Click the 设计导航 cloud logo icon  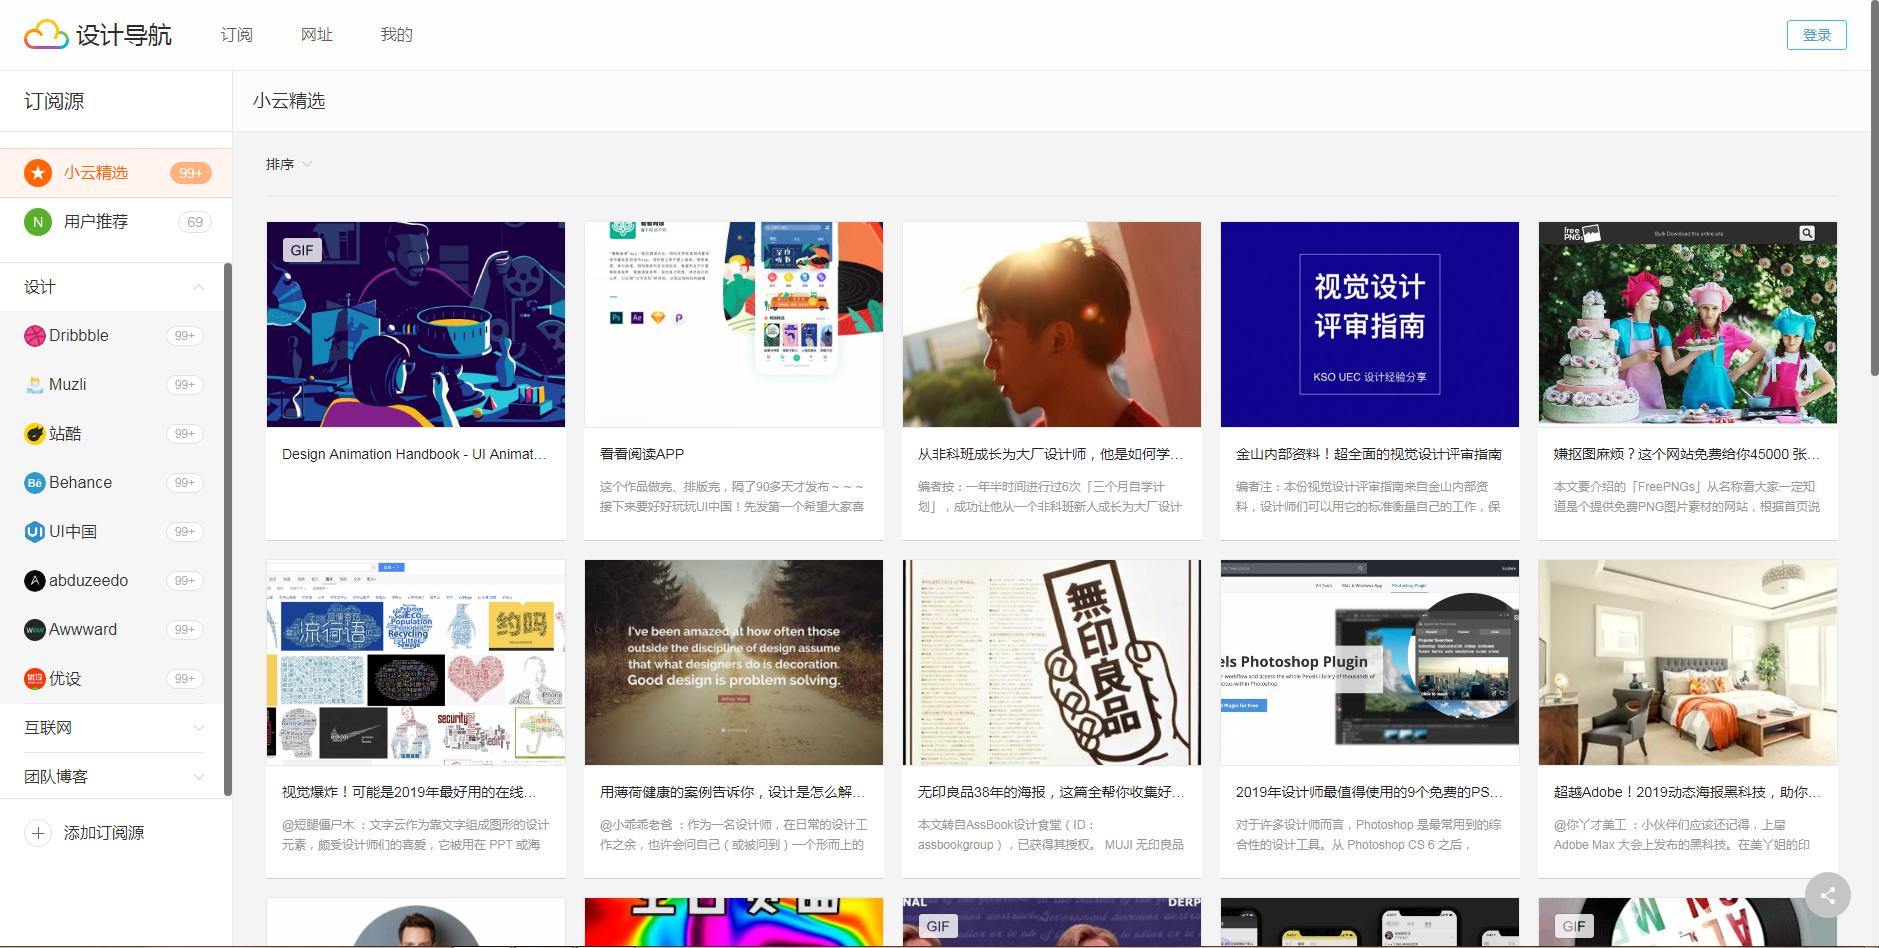pyautogui.click(x=46, y=35)
